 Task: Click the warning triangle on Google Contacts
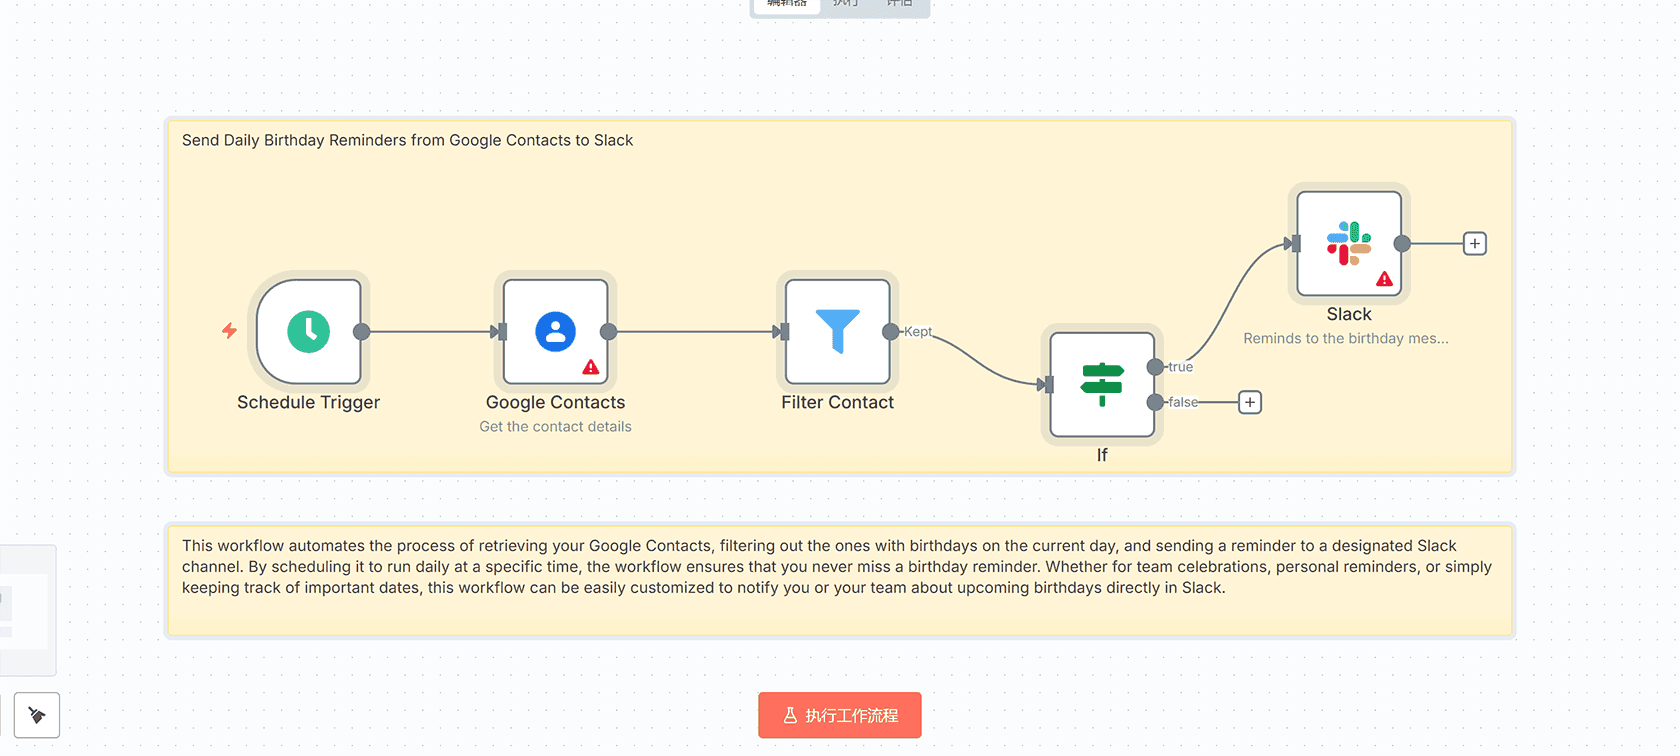[x=591, y=367]
